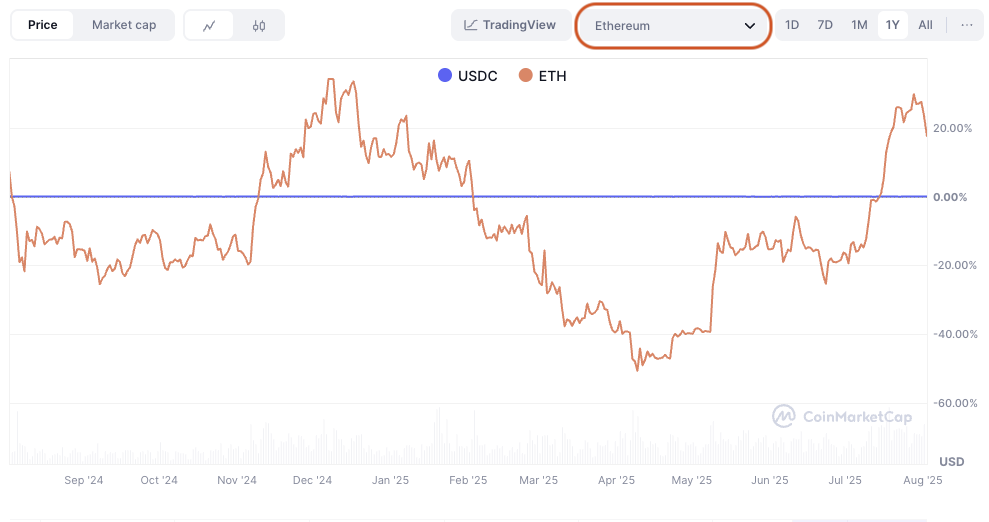
Task: Toggle ETH series in the legend
Action: (543, 75)
